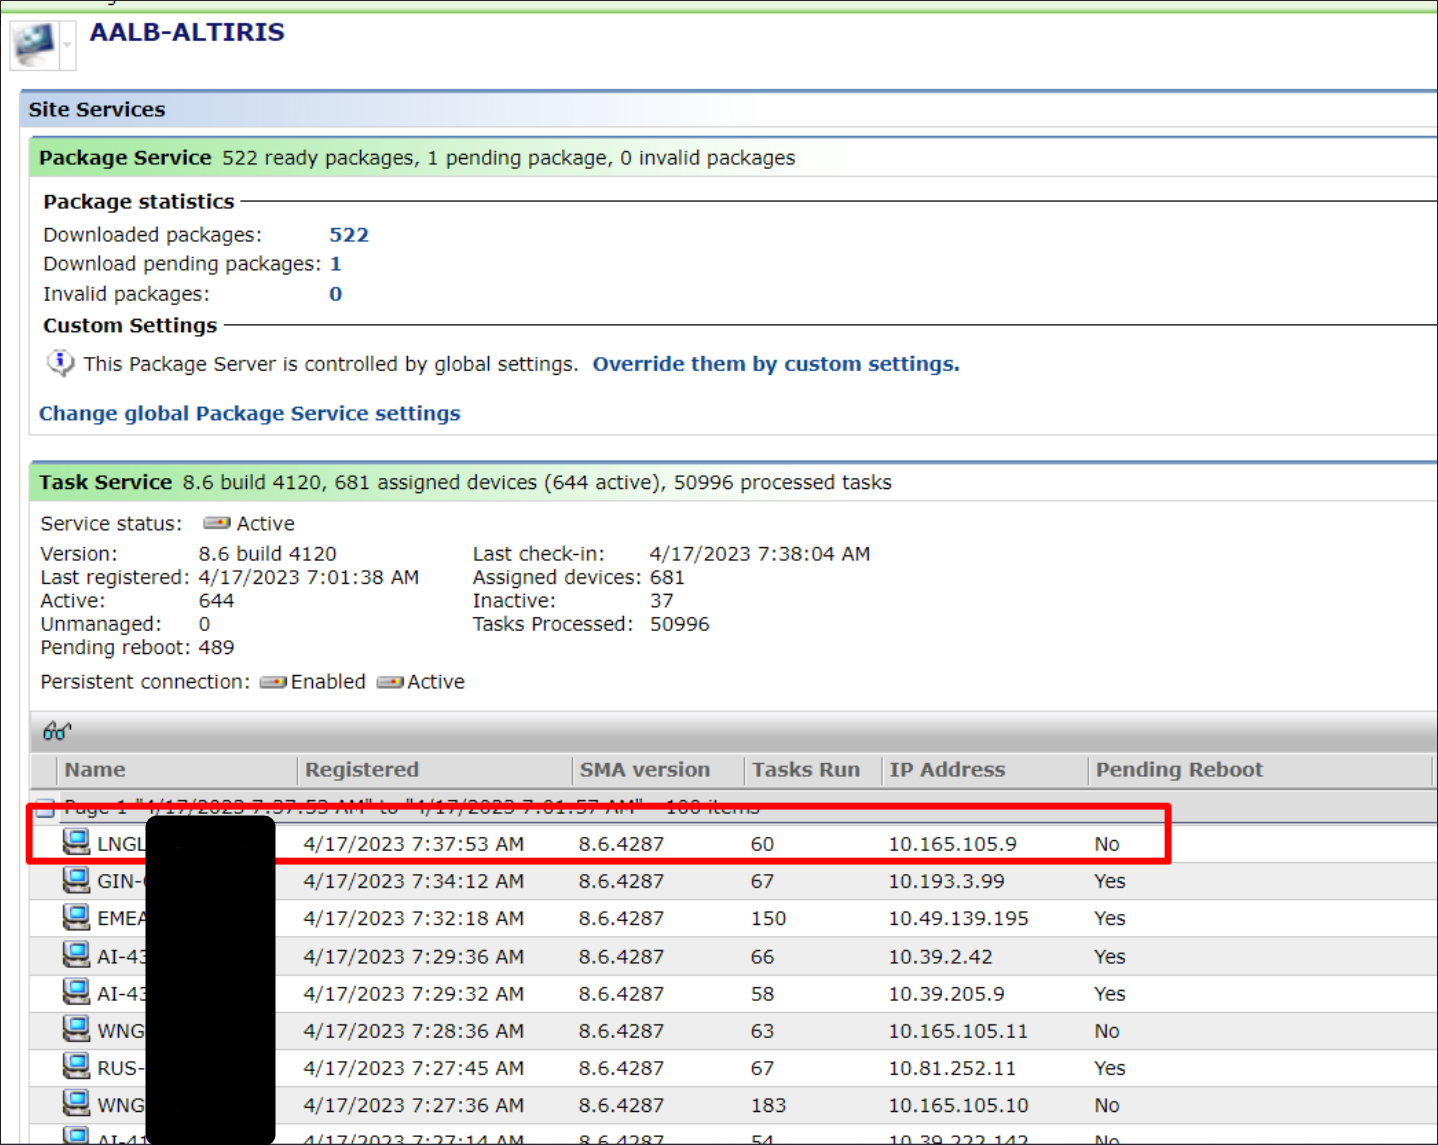Click the AALB-ALTIRIS computer icon
Image resolution: width=1438 pixels, height=1145 pixels.
click(x=35, y=44)
